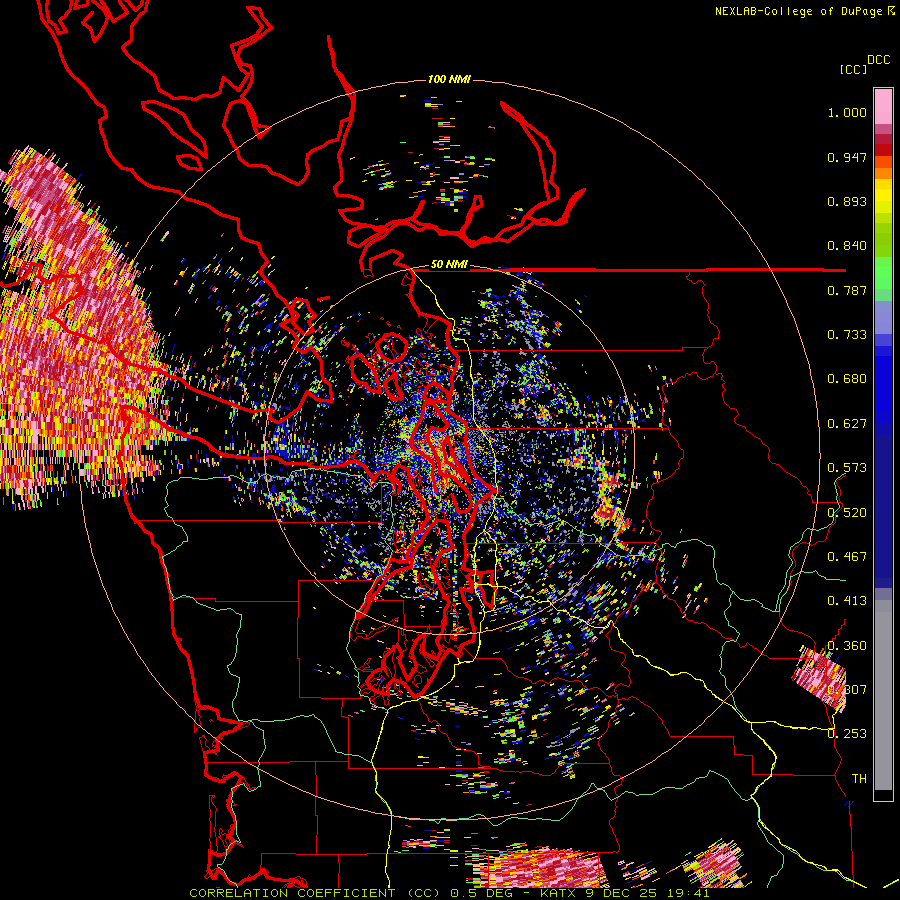Click the [CC] units label
This screenshot has width=900, height=900.
coord(853,69)
